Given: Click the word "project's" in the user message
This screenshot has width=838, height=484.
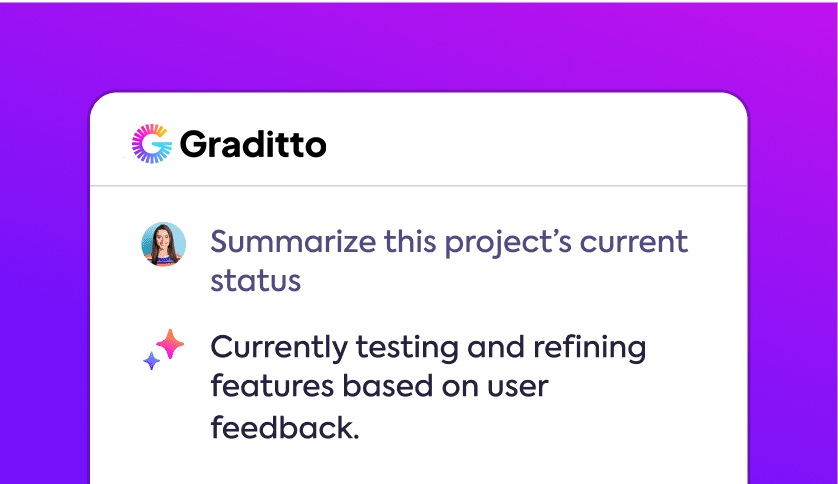Looking at the screenshot, I should [508, 243].
